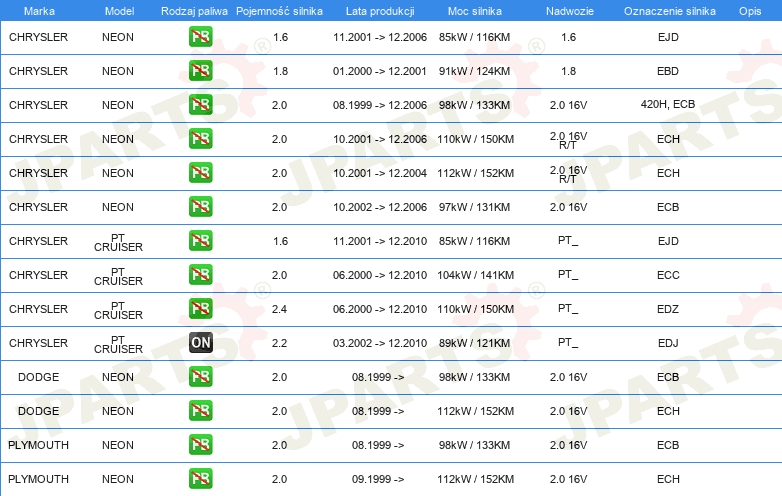Screen dimensions: 782x496
Task: Click the ON diesel fuel icon
Action: [x=200, y=343]
